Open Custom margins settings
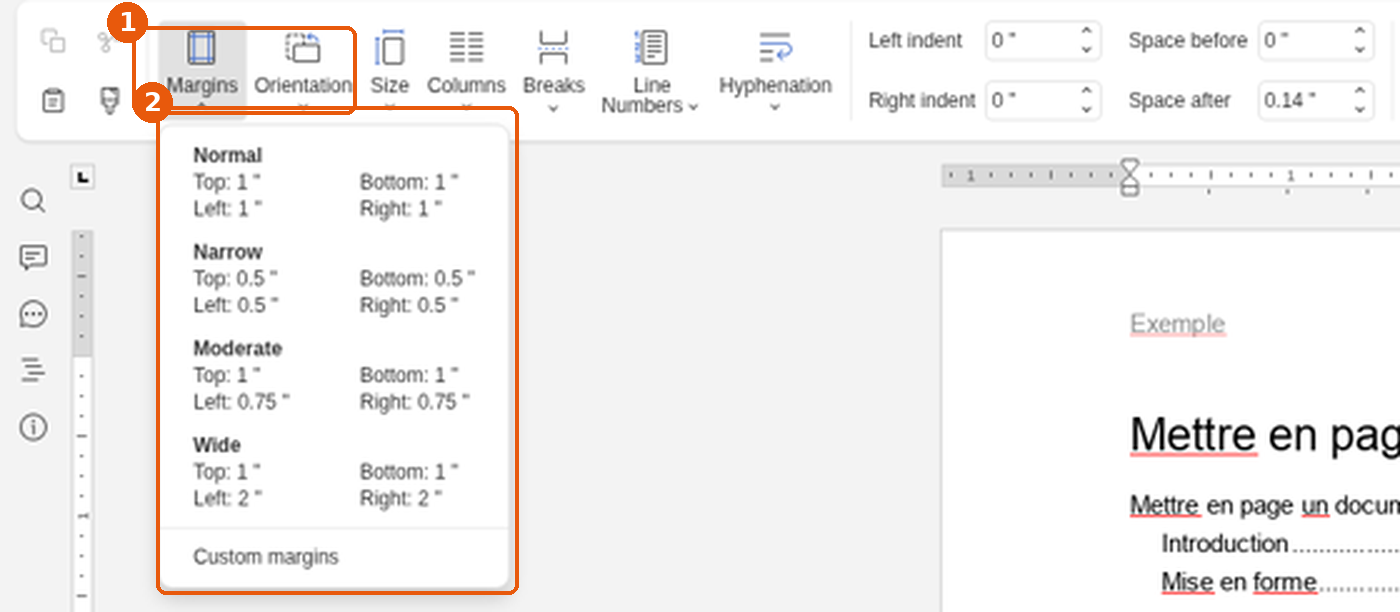Image resolution: width=1400 pixels, height=612 pixels. [334, 557]
